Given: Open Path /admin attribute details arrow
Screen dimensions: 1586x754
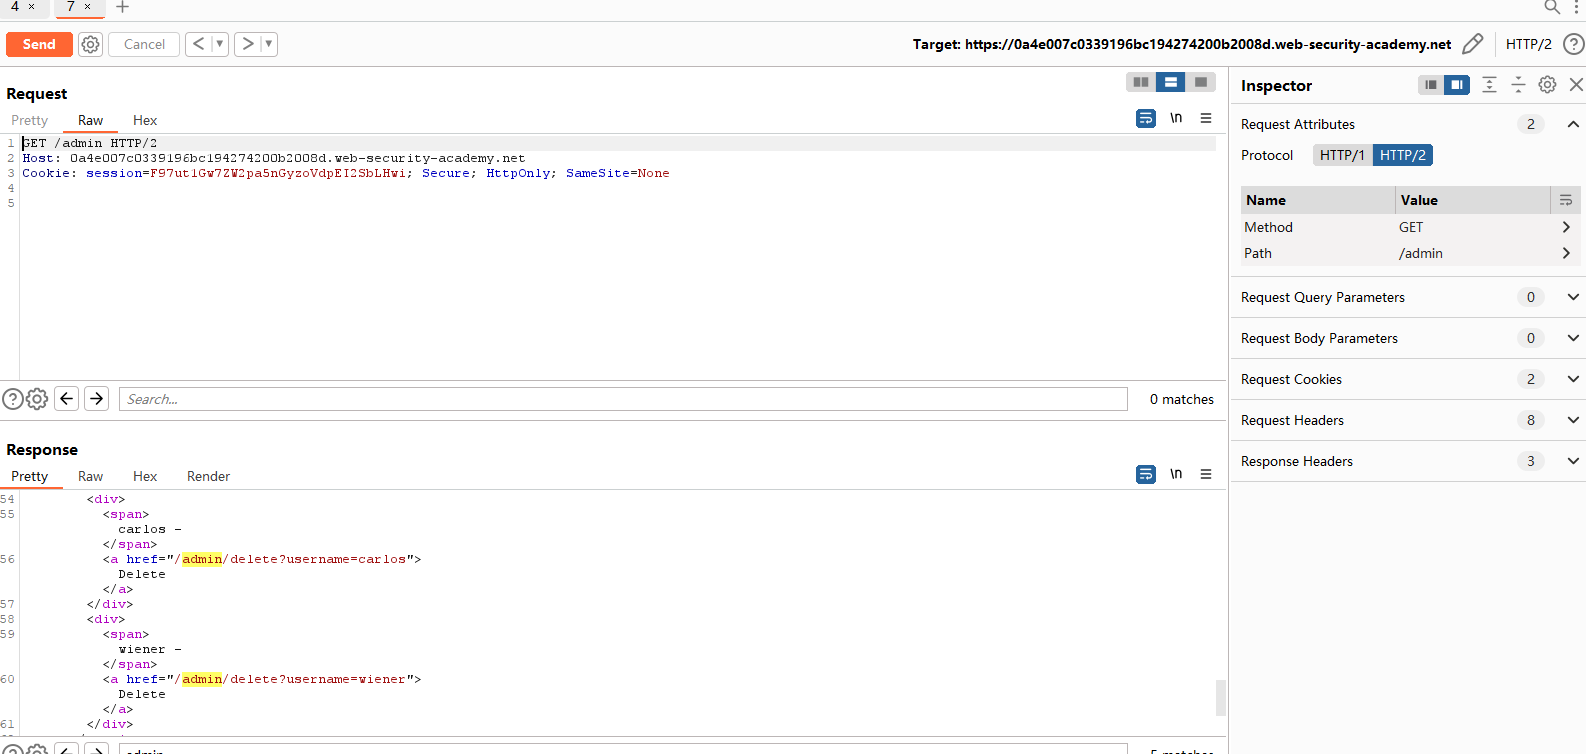Looking at the screenshot, I should [x=1566, y=253].
